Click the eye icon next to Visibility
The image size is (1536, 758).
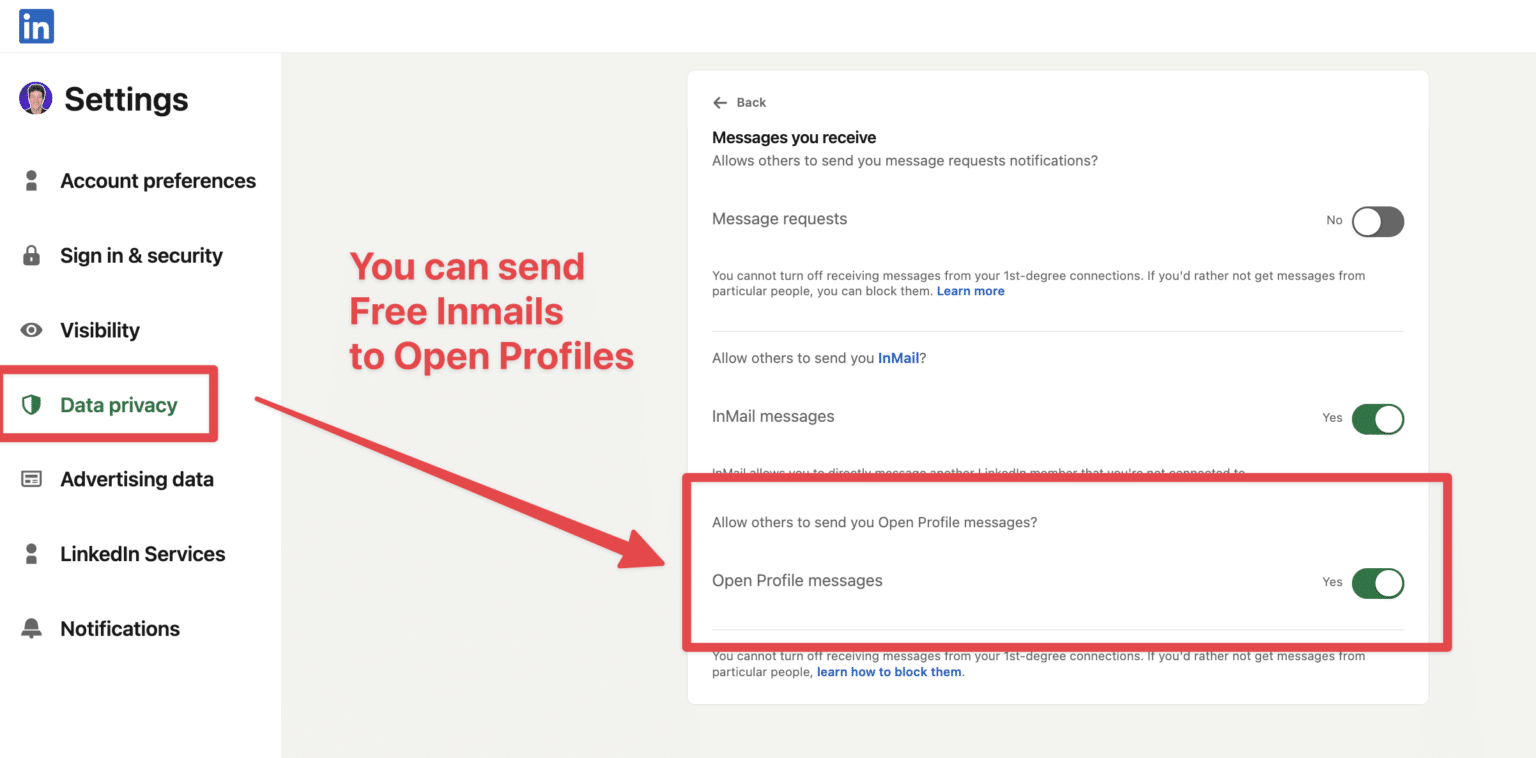31,330
